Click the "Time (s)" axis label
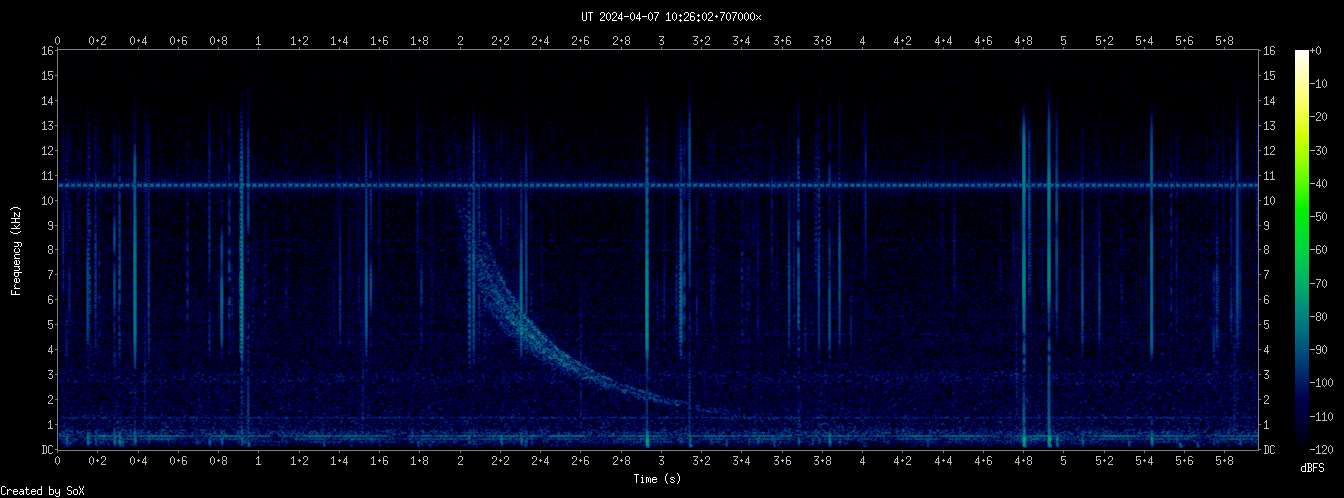This screenshot has width=1344, height=498. (658, 480)
